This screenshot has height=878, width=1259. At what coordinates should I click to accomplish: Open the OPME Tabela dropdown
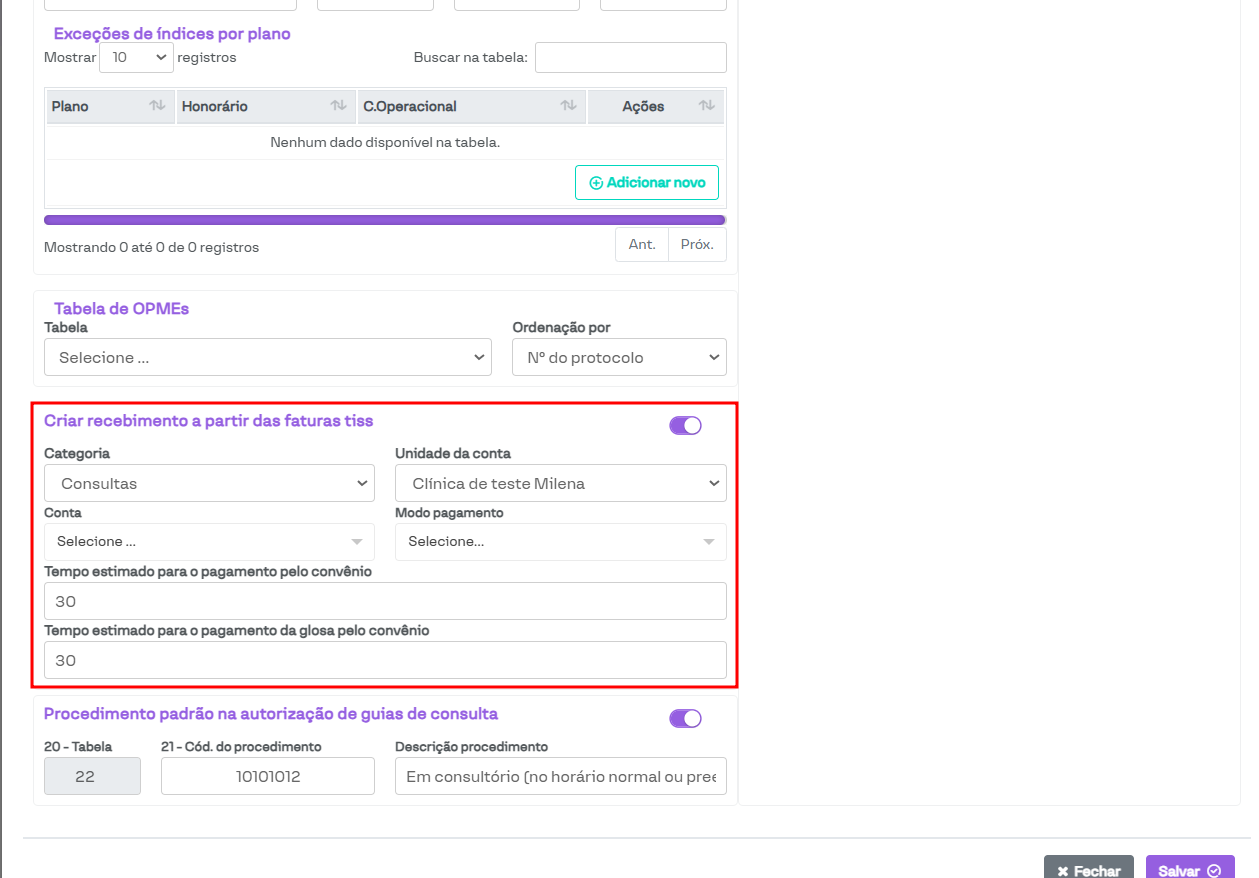pos(268,357)
